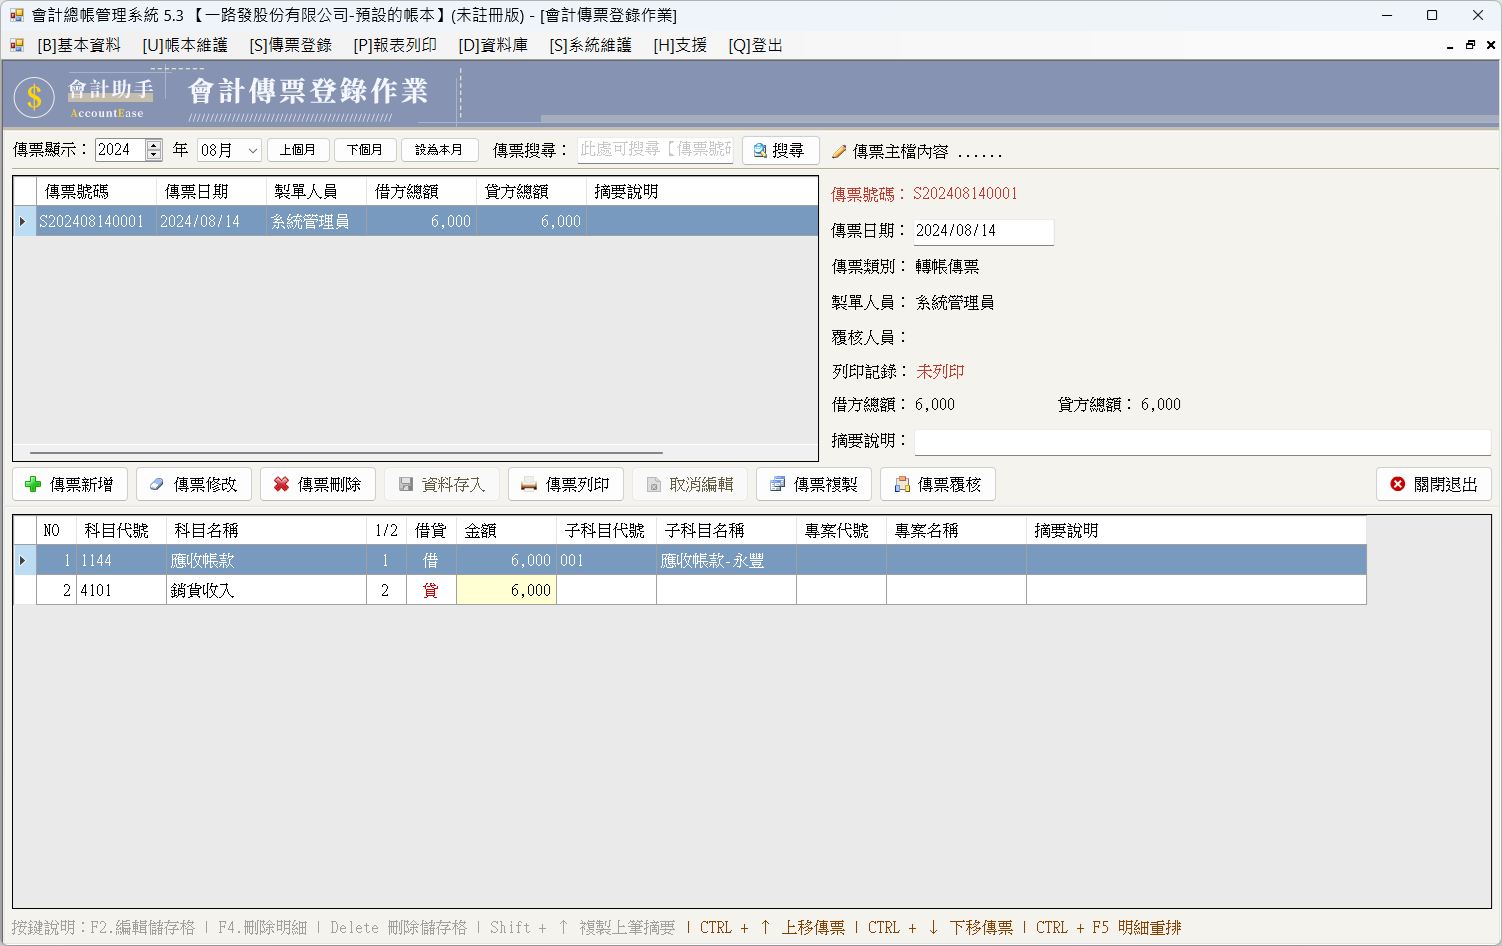Go to previous month with 上個月

tap(298, 150)
